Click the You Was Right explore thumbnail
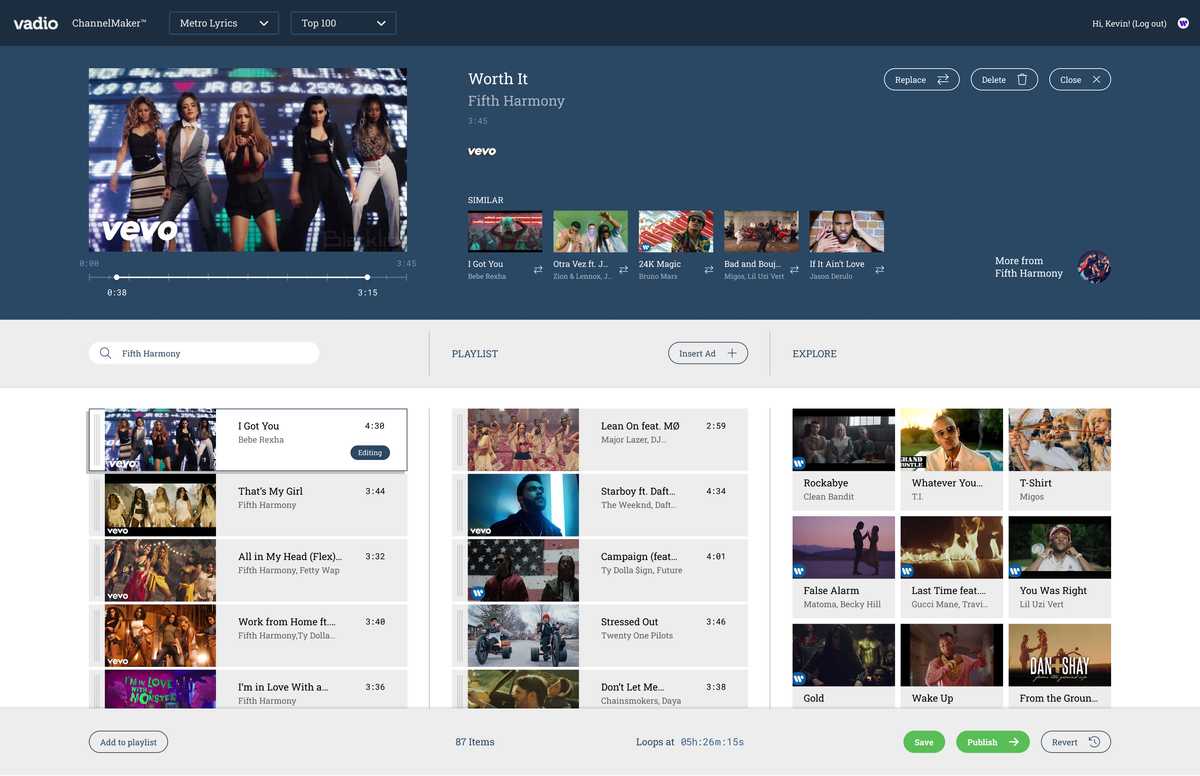Viewport: 1200px width, 776px height. coord(1060,547)
